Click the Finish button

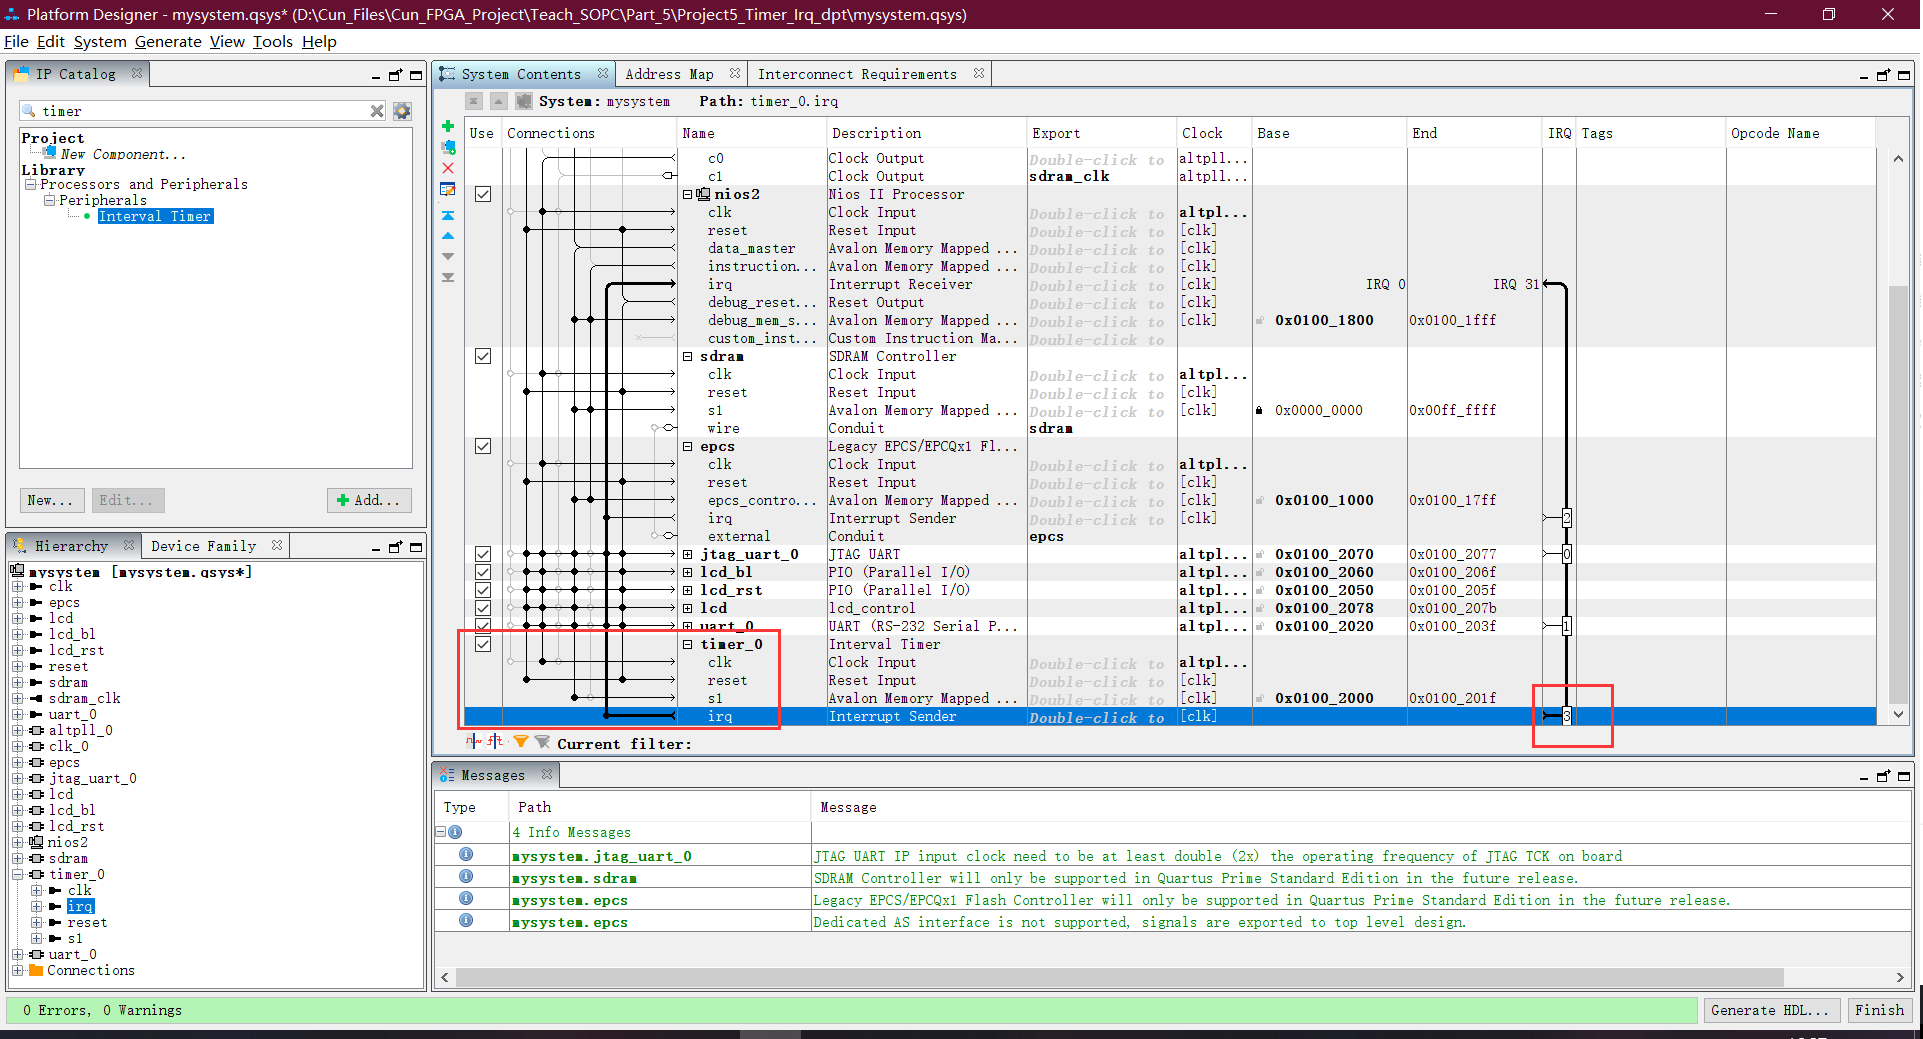pos(1879,1010)
